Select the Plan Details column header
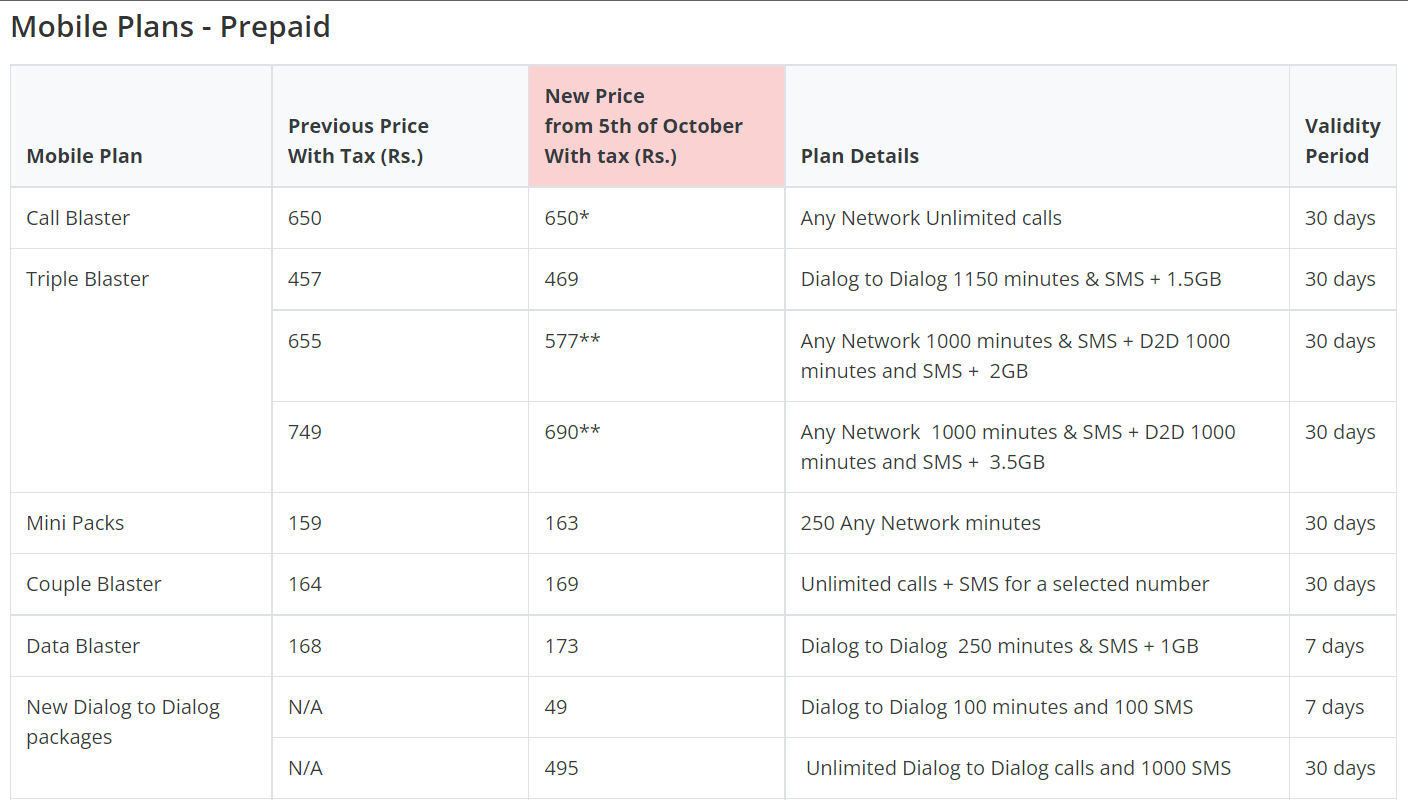Screen dimensions: 1408x800 click(x=859, y=156)
